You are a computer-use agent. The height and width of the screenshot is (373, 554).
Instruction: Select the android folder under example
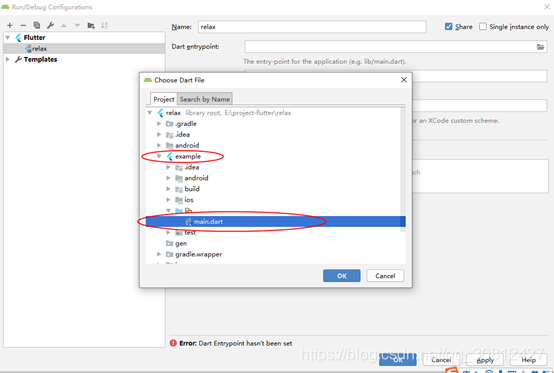192,178
